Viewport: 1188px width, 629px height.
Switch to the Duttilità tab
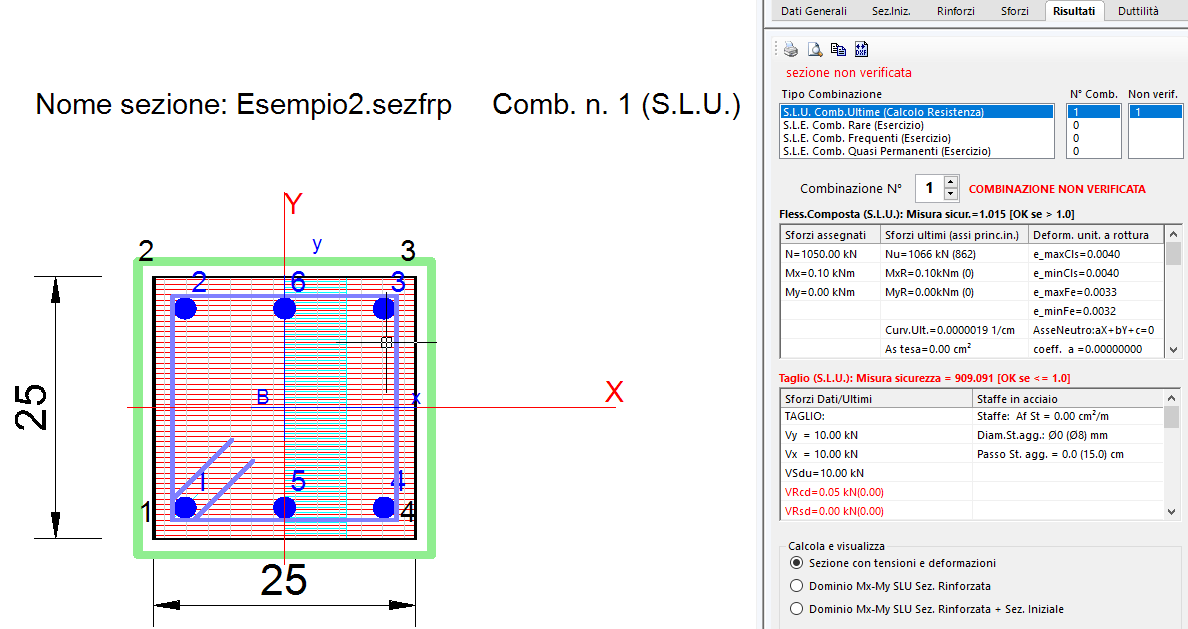[1138, 11]
